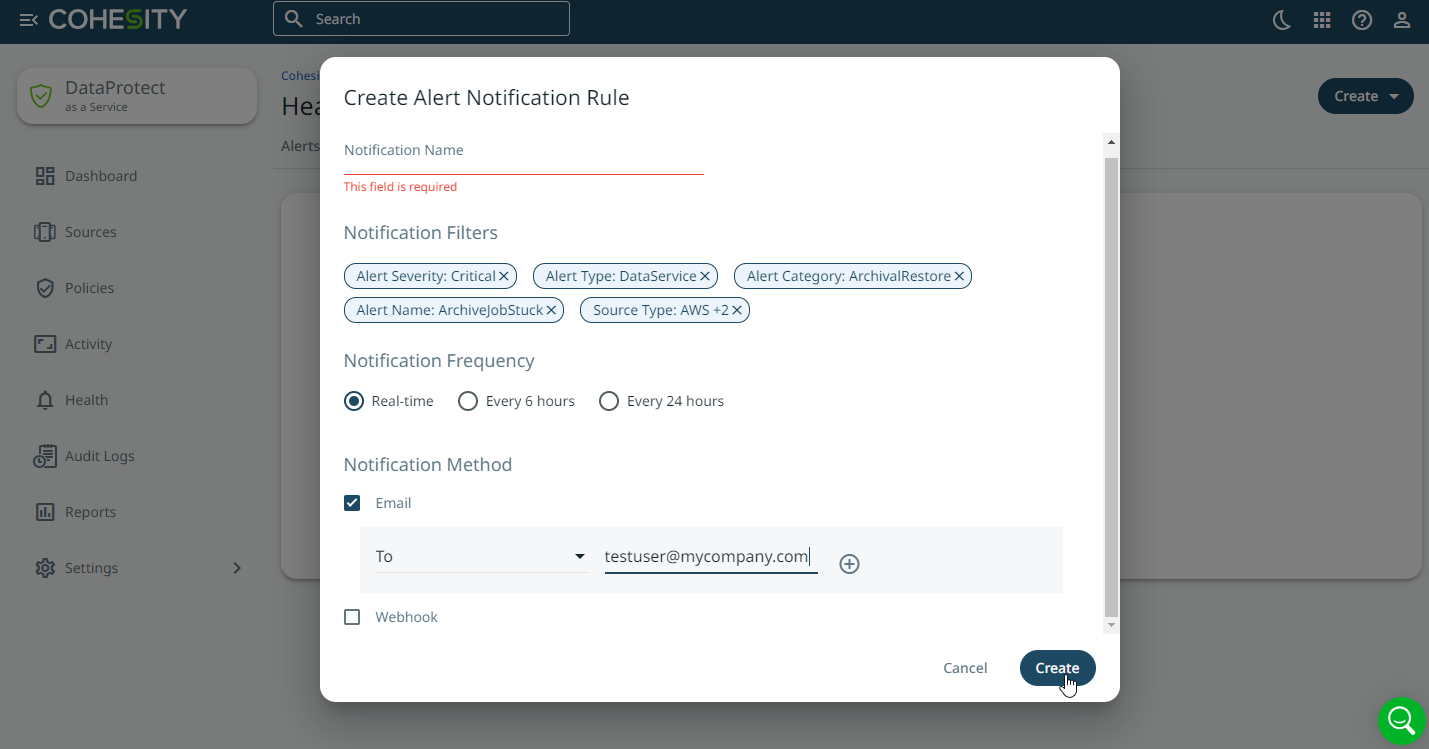Click the Create button to save rule
1429x749 pixels.
point(1057,668)
